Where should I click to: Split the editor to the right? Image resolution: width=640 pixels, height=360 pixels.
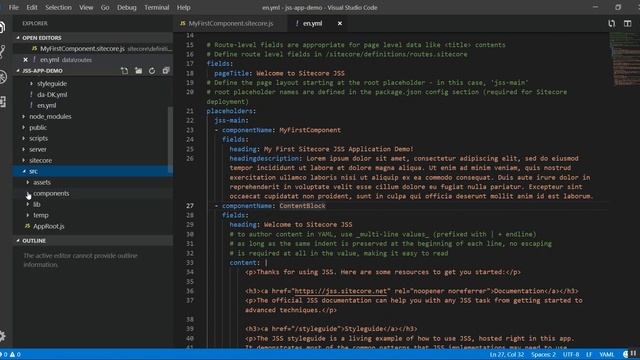pos(627,23)
